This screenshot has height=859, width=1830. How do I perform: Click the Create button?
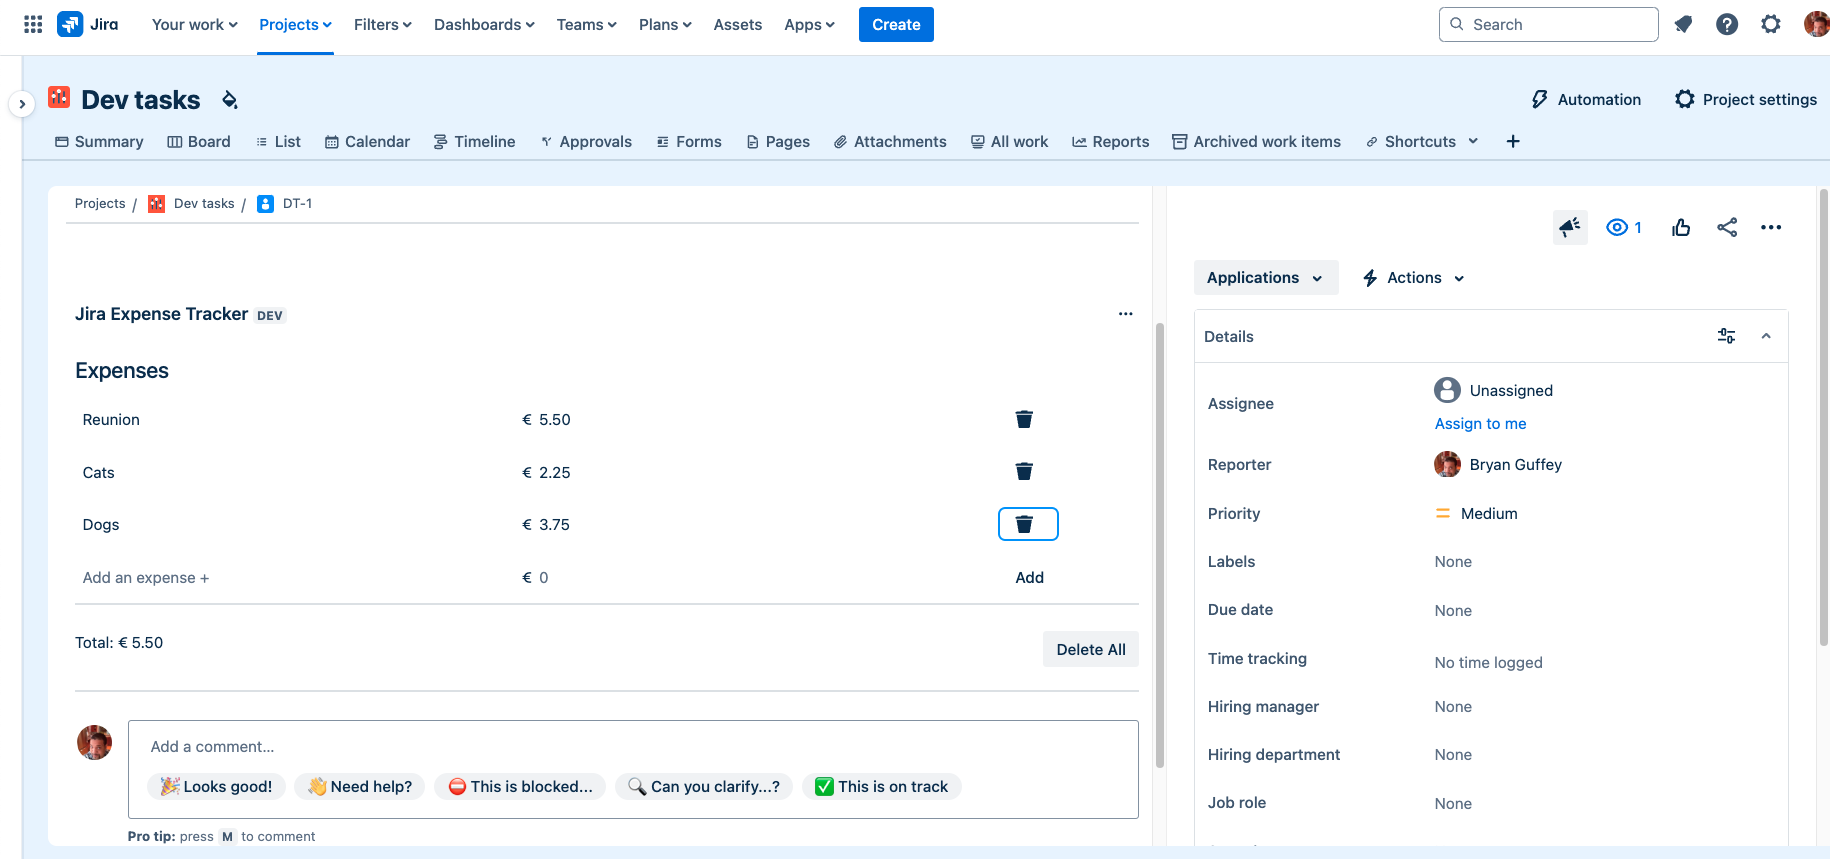pyautogui.click(x=896, y=24)
